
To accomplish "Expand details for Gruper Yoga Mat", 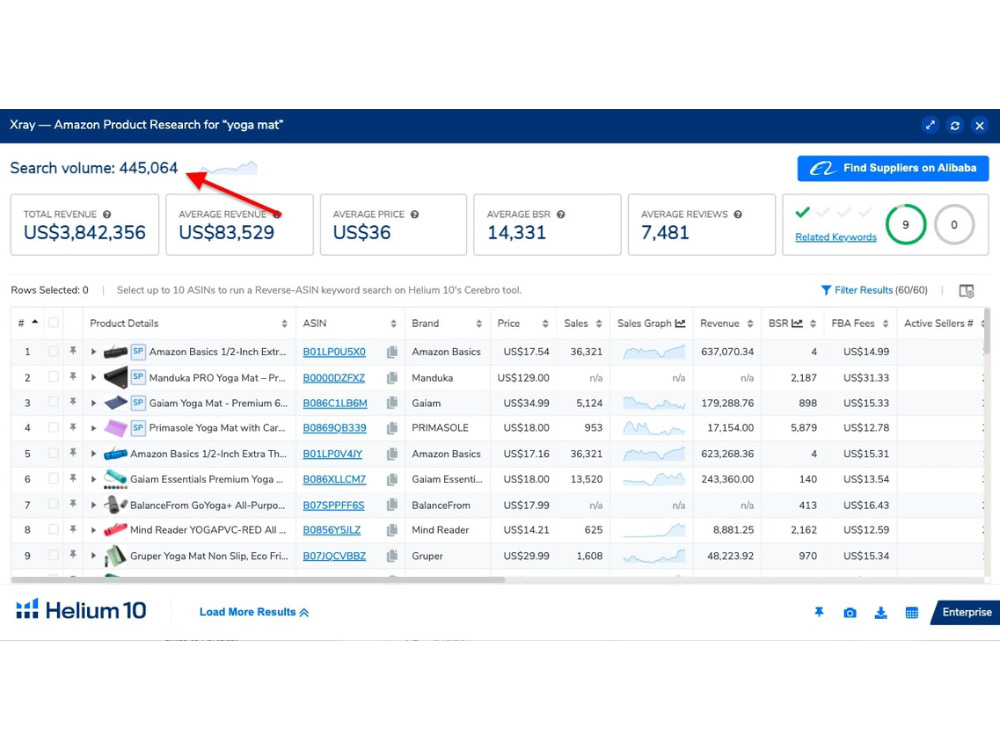I will pos(94,556).
